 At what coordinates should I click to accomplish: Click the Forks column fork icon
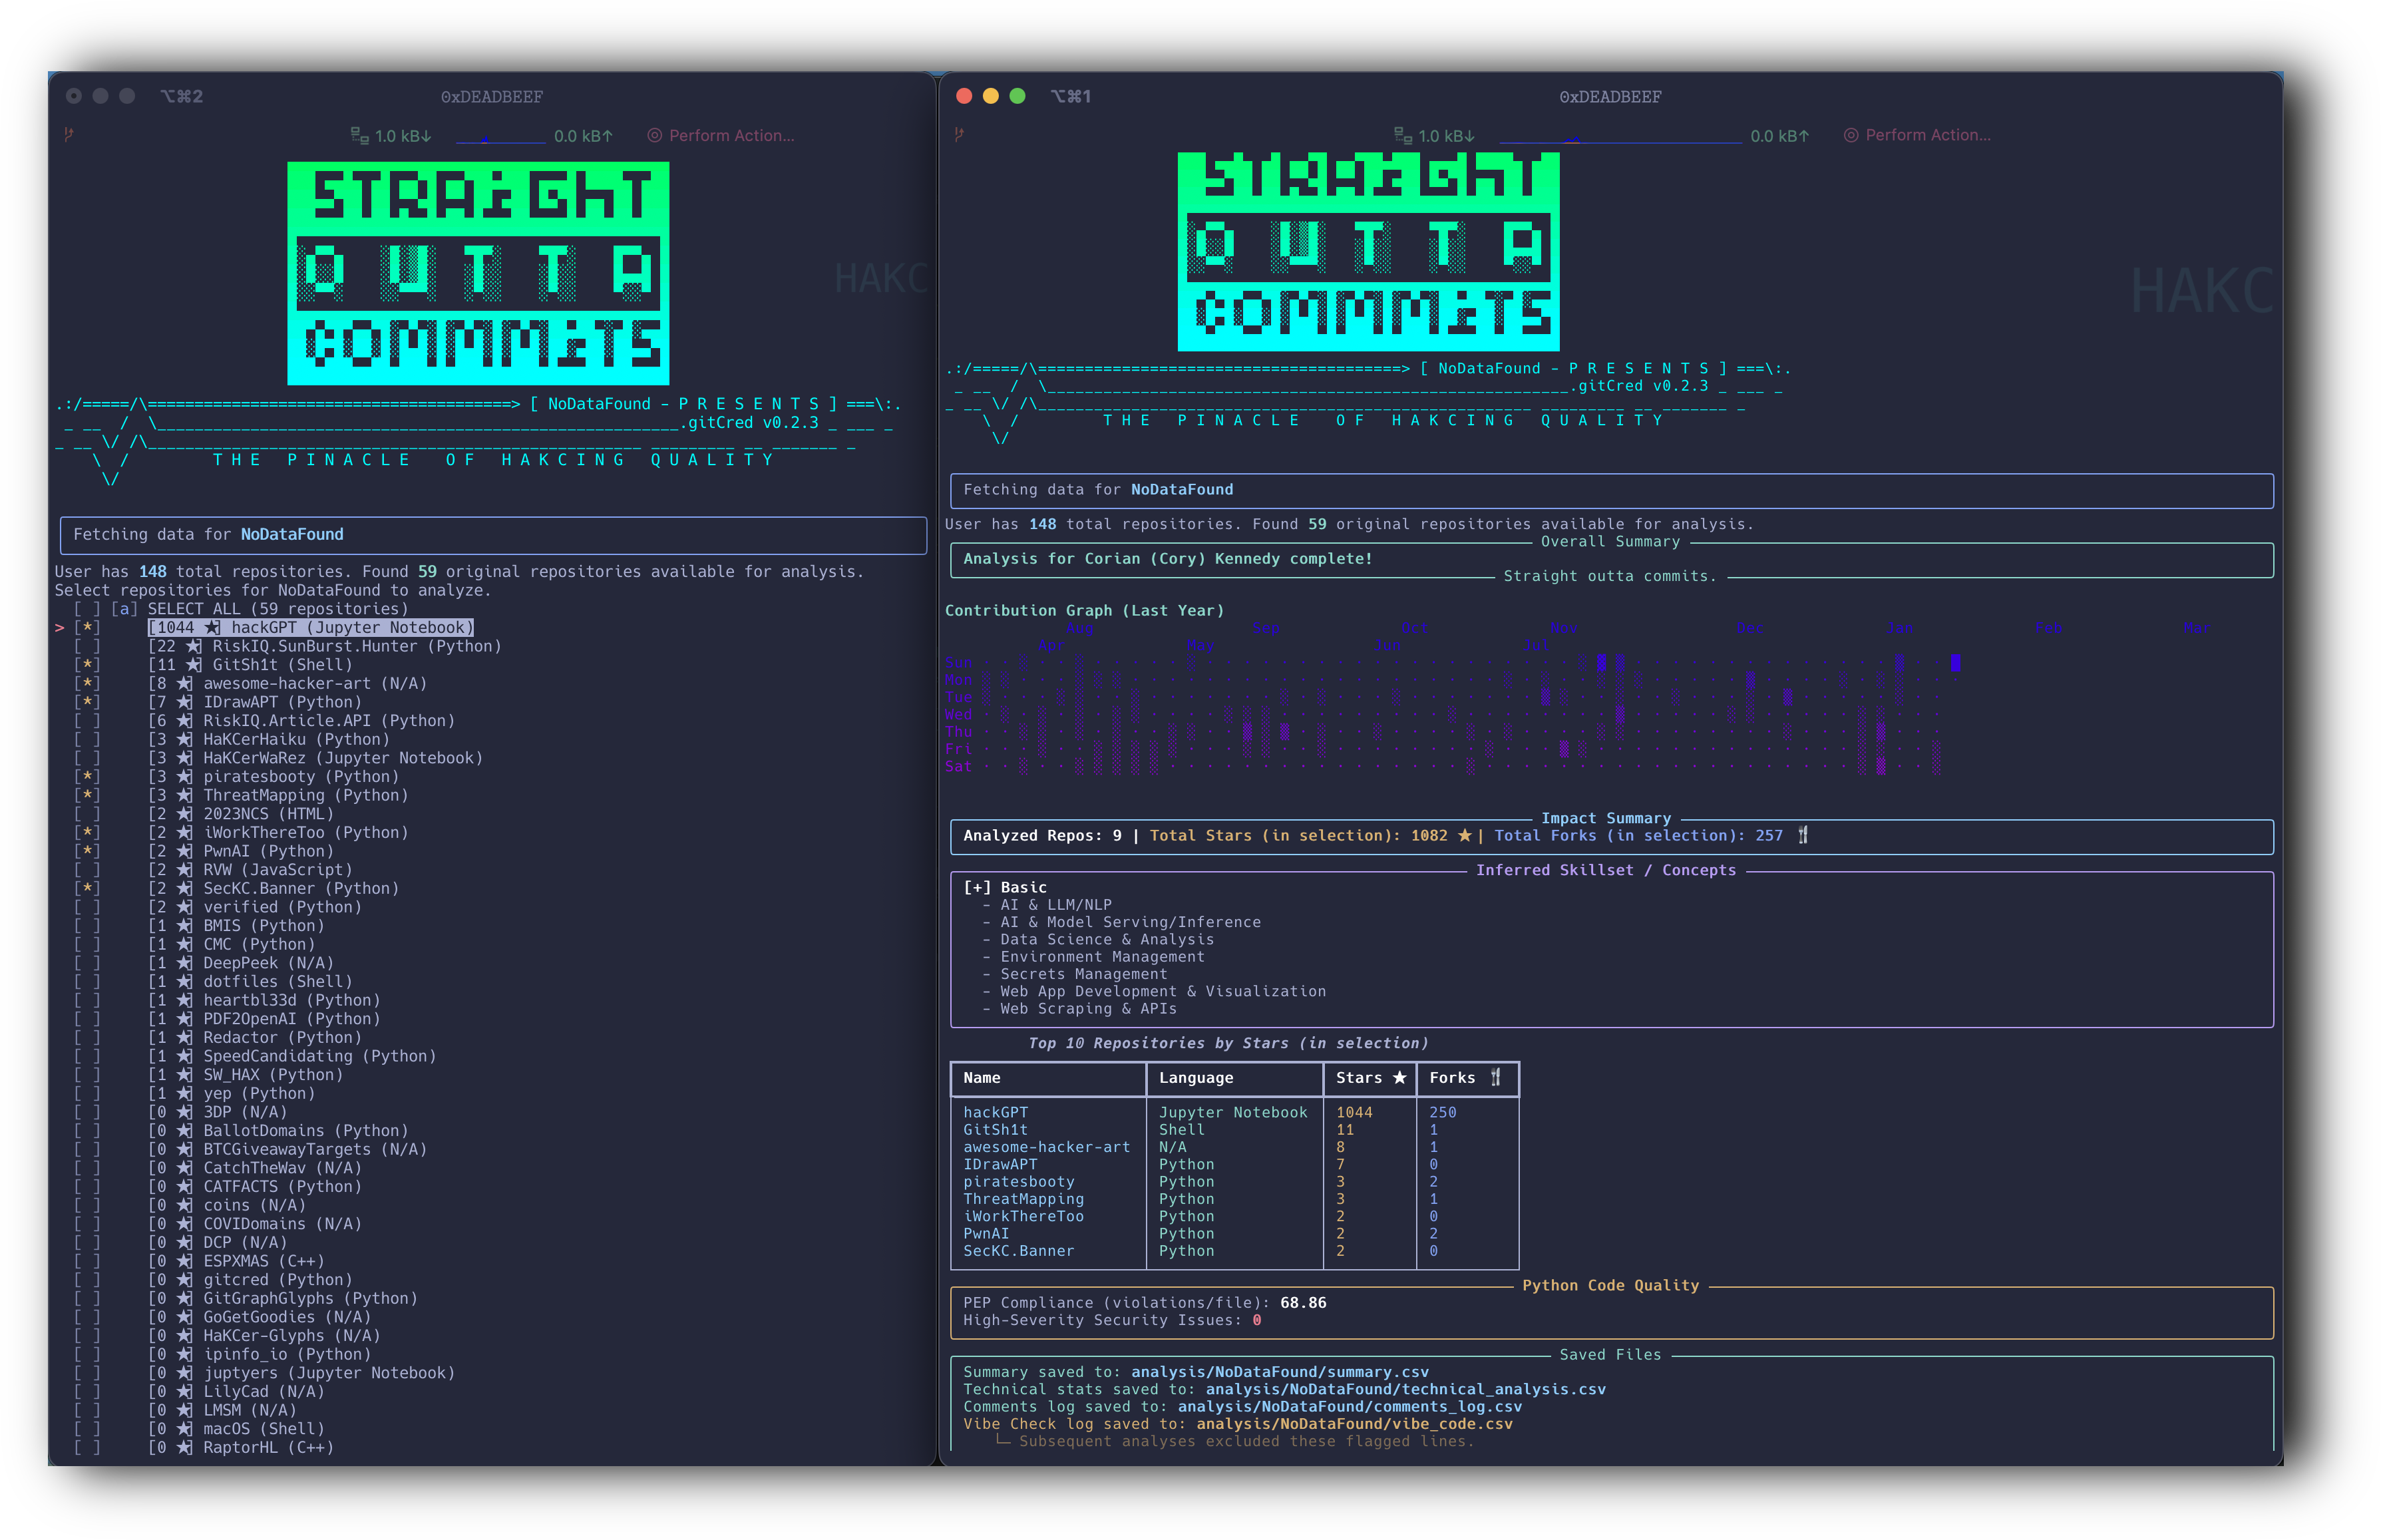[x=1496, y=1078]
